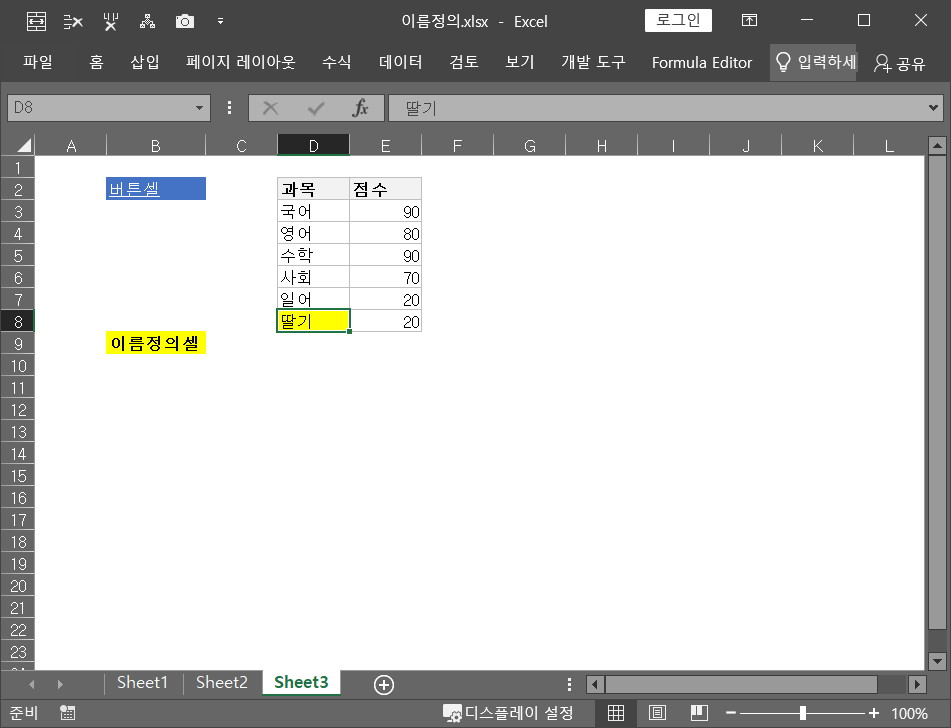
Task: Click the cancel X icon in formula bar
Action: tap(271, 109)
